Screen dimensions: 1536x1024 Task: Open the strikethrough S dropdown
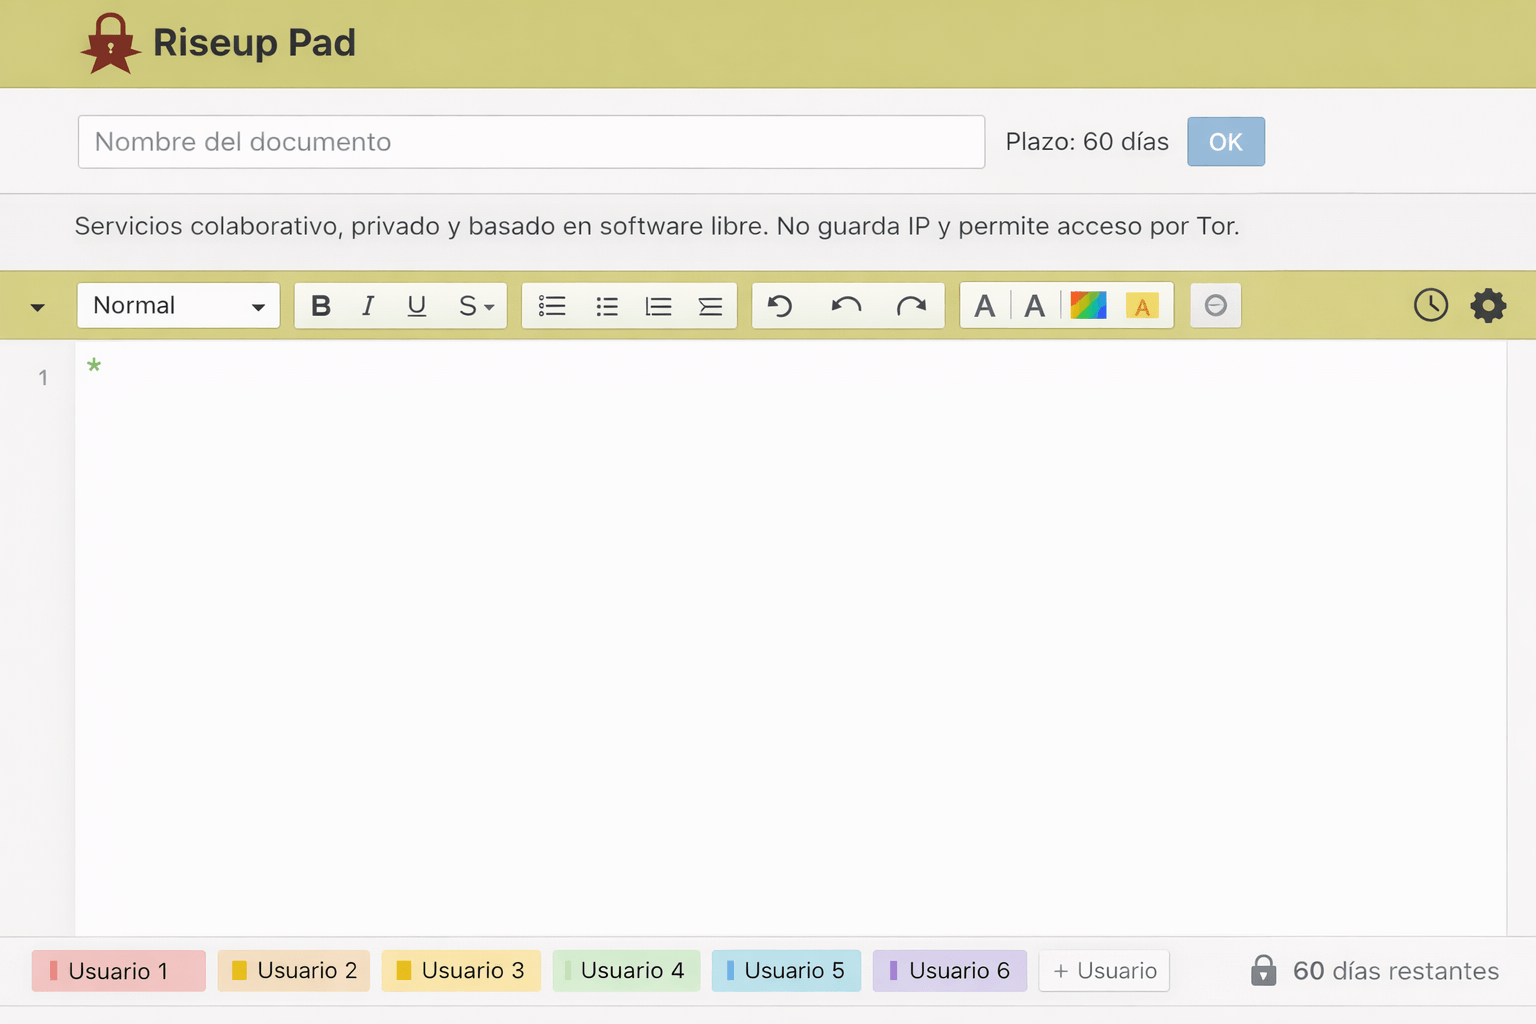[x=476, y=306]
